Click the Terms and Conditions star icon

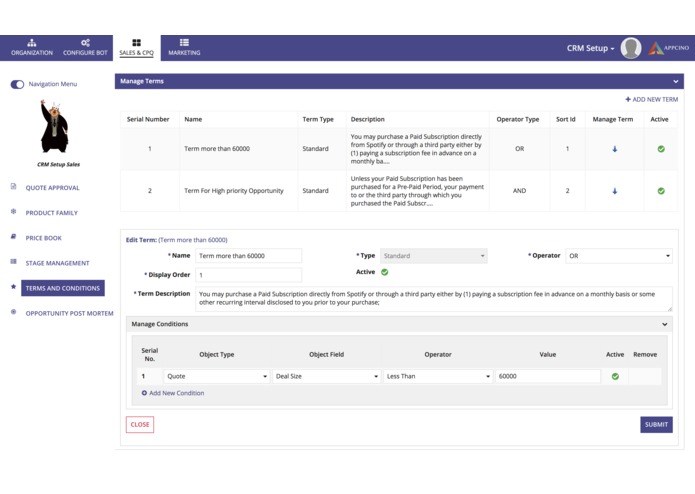point(13,287)
